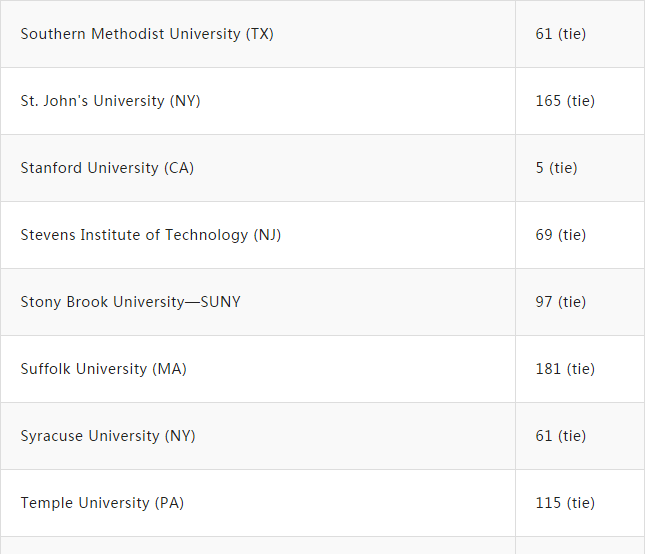Click Stanford's 5 (tie) ranking cell
Image resolution: width=645 pixels, height=554 pixels.
[556, 168]
